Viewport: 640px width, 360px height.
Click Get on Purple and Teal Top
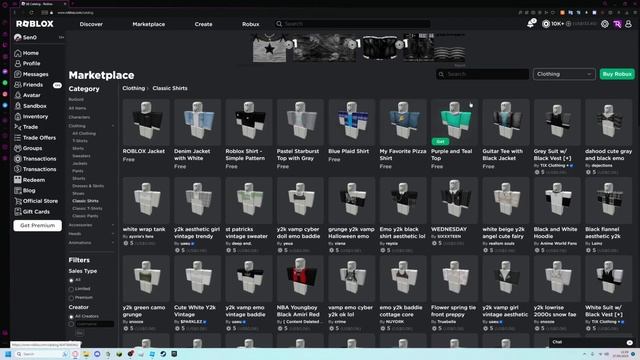pyautogui.click(x=440, y=142)
